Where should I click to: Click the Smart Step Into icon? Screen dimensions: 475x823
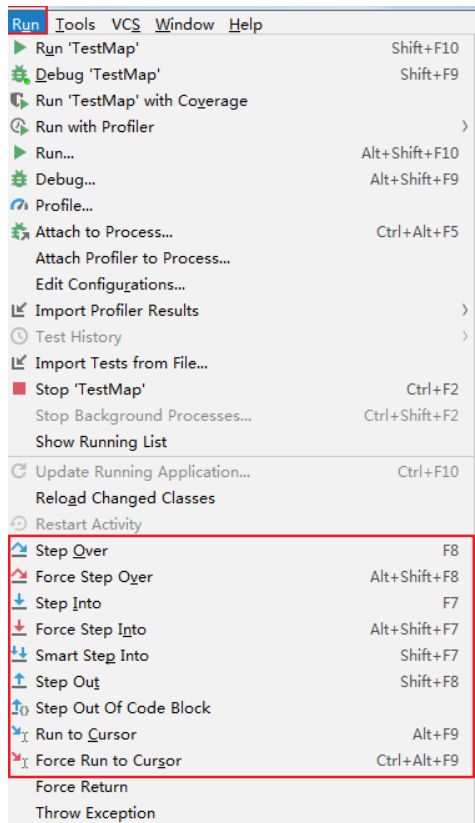(19, 655)
